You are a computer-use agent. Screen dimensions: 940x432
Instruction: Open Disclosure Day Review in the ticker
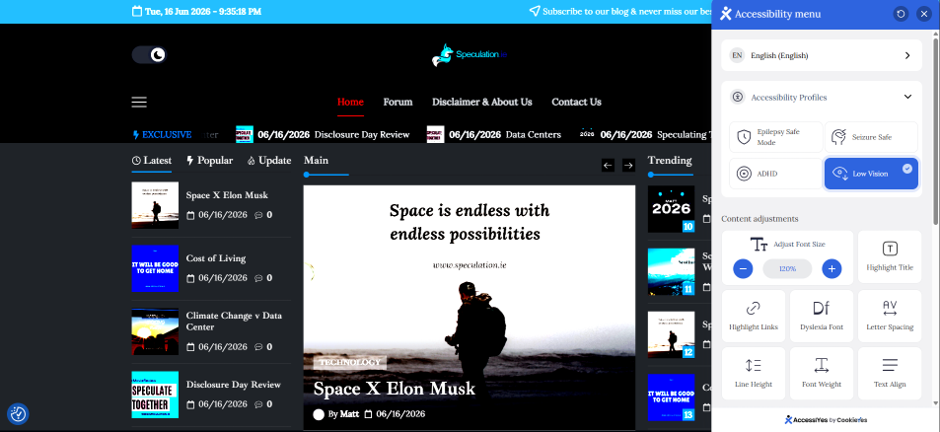point(362,135)
